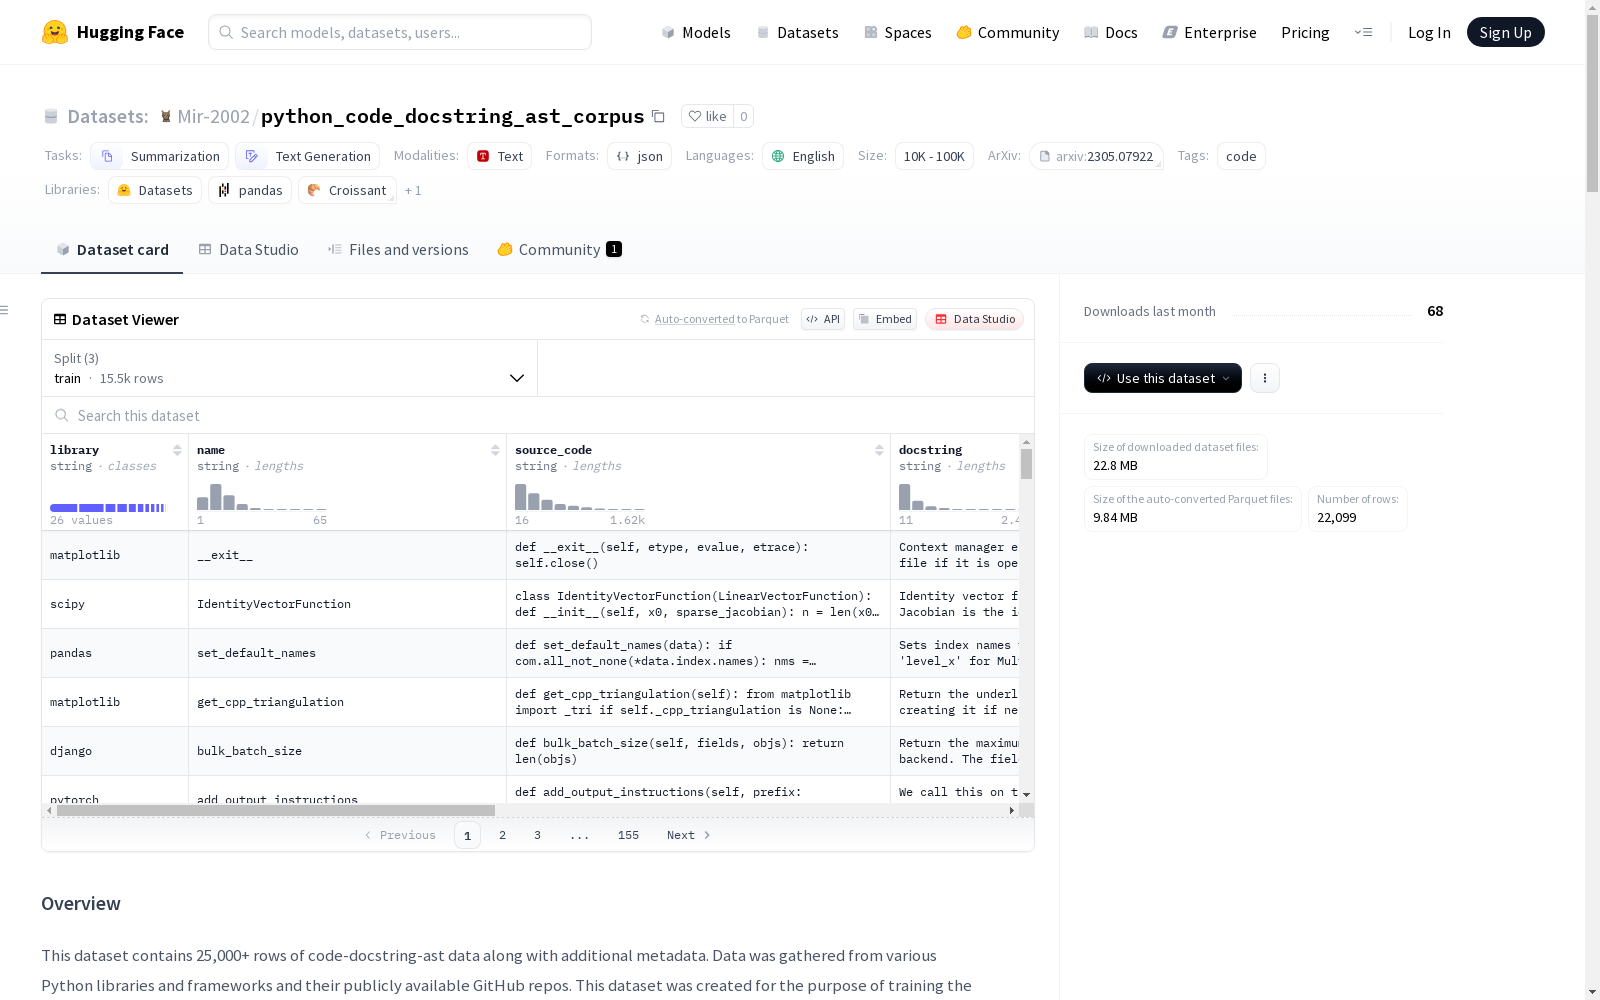Open the arxiv:2305.07922 tag
Image resolution: width=1600 pixels, height=1000 pixels.
coord(1096,156)
